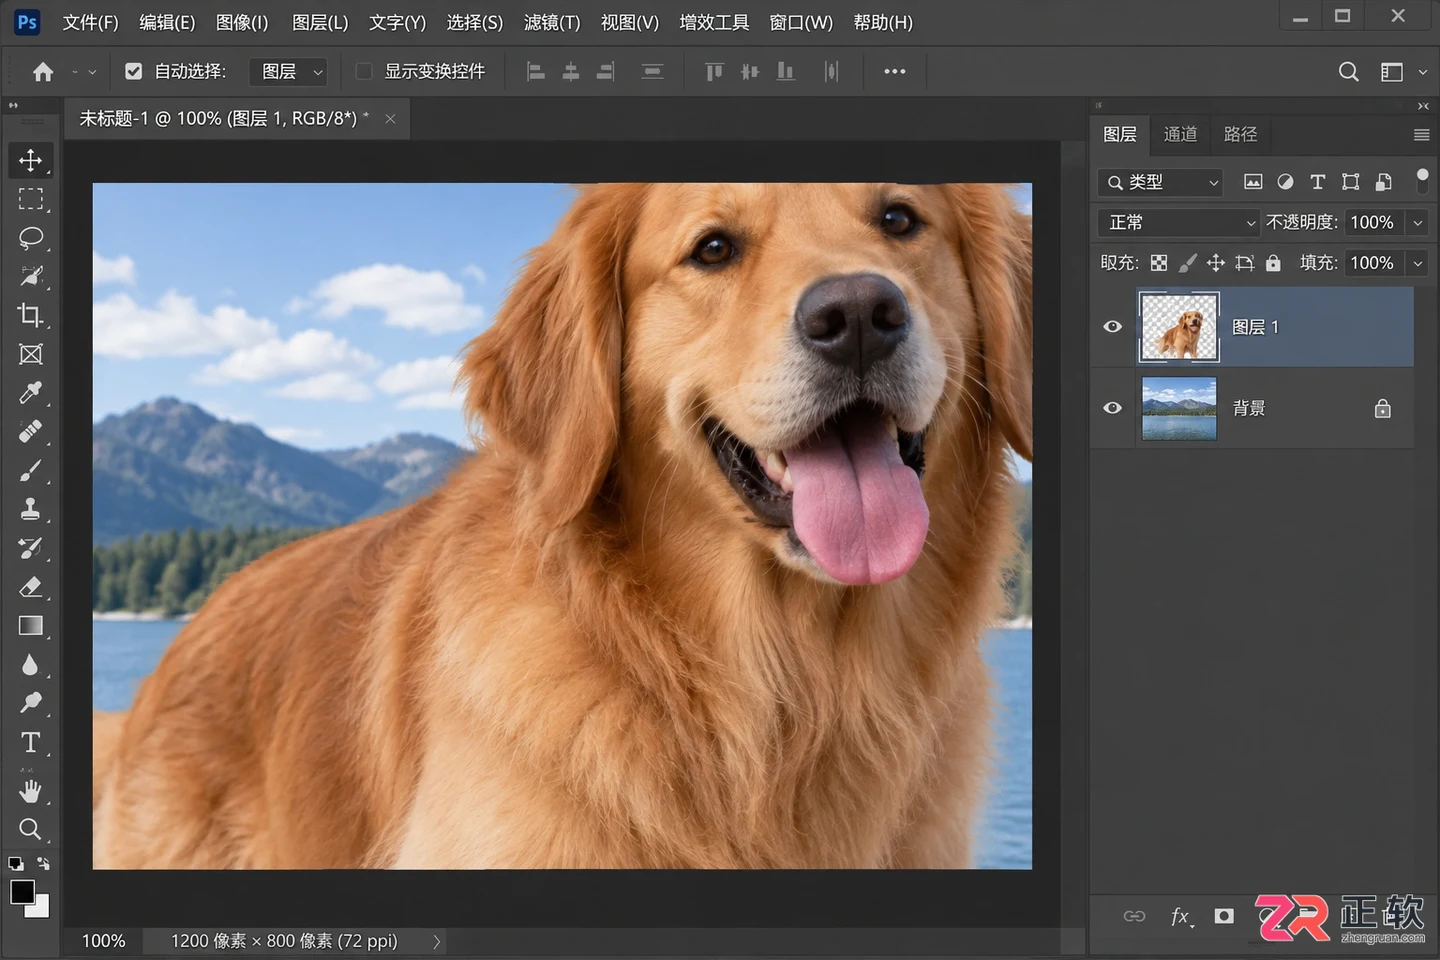Toggle lock position icon
This screenshot has width=1440, height=960.
tap(1215, 263)
